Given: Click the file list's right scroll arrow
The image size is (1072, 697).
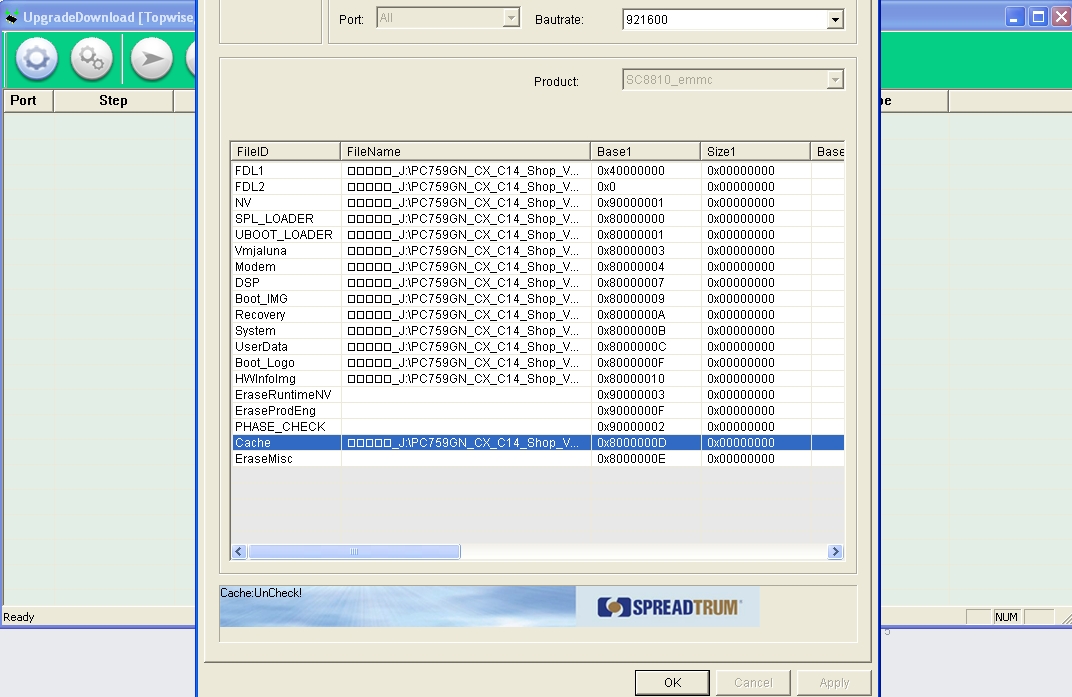Looking at the screenshot, I should click(835, 552).
